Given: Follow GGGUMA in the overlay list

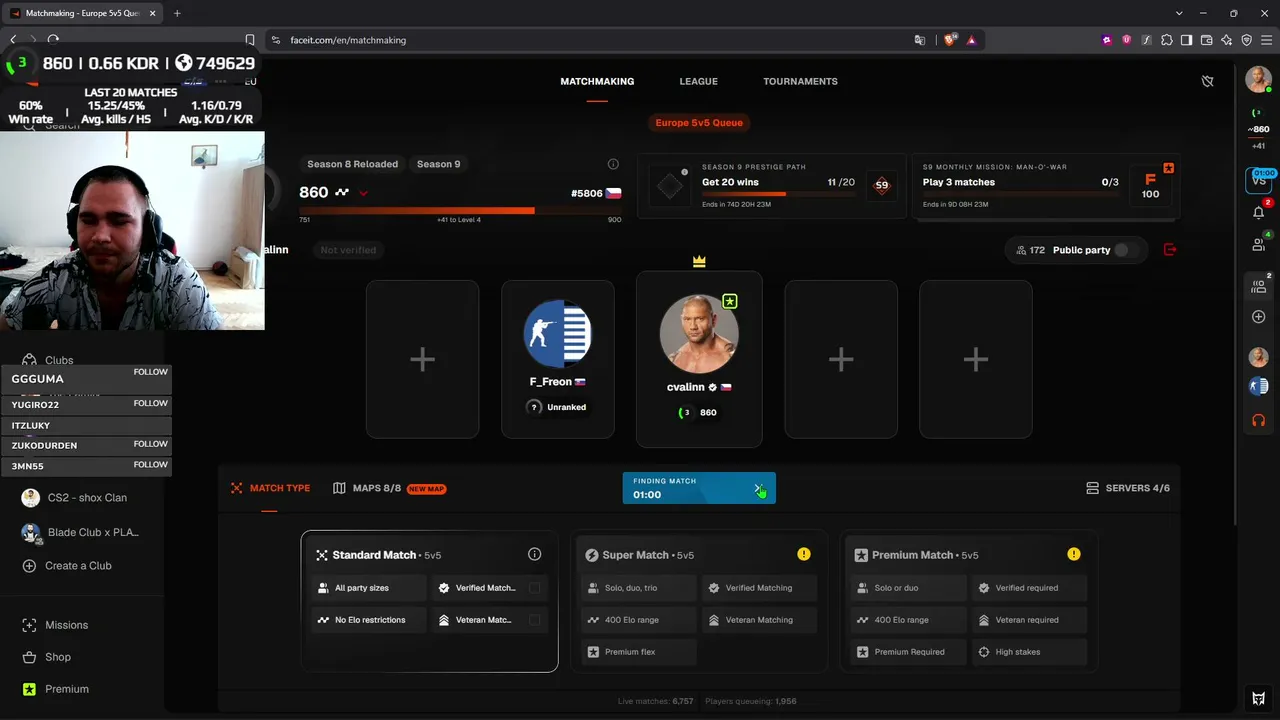Looking at the screenshot, I should pos(151,372).
